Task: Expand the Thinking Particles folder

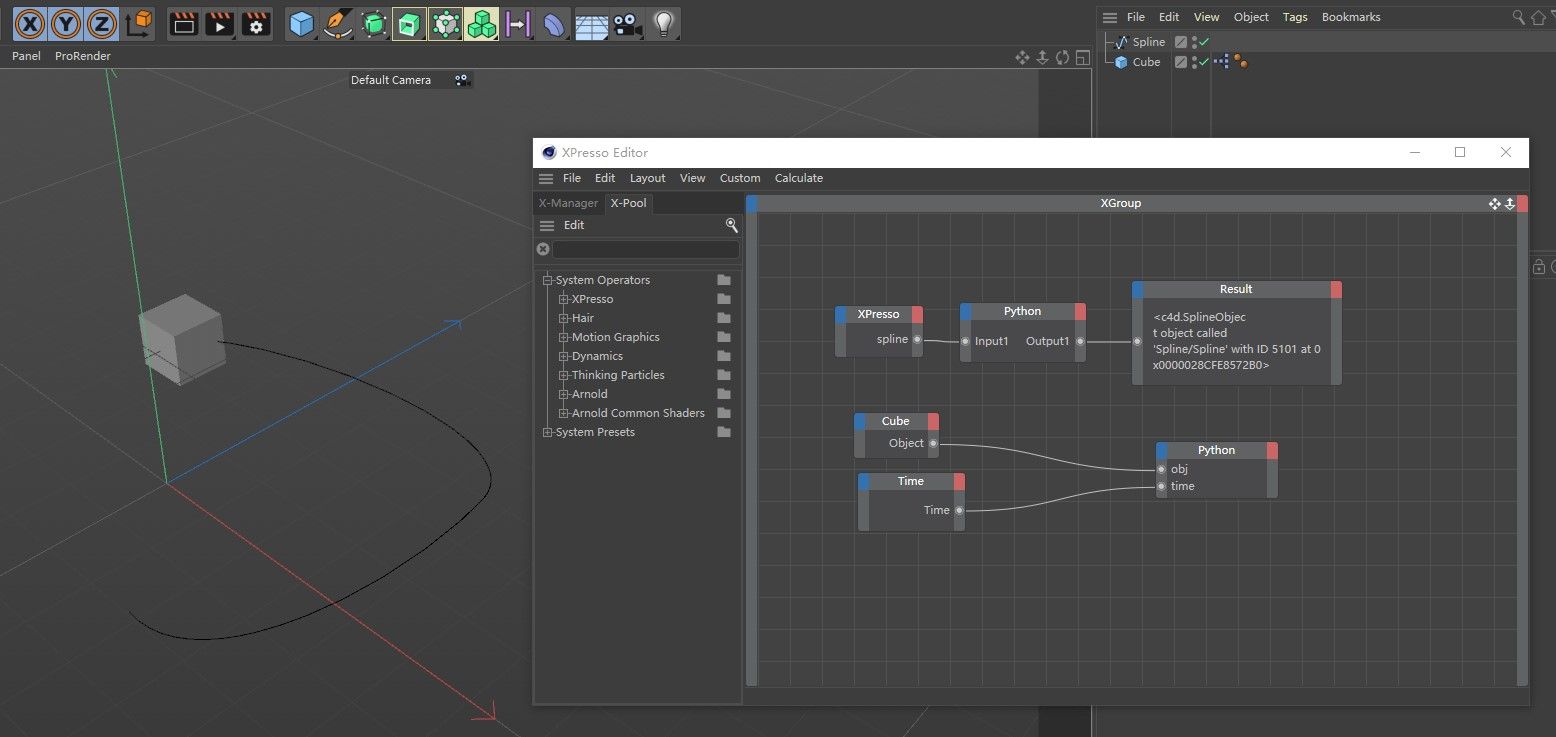Action: tap(564, 375)
